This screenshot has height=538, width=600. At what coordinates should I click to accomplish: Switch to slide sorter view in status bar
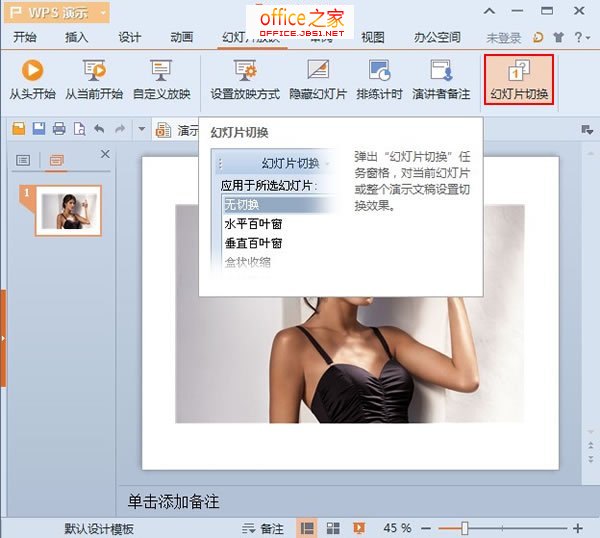333,528
